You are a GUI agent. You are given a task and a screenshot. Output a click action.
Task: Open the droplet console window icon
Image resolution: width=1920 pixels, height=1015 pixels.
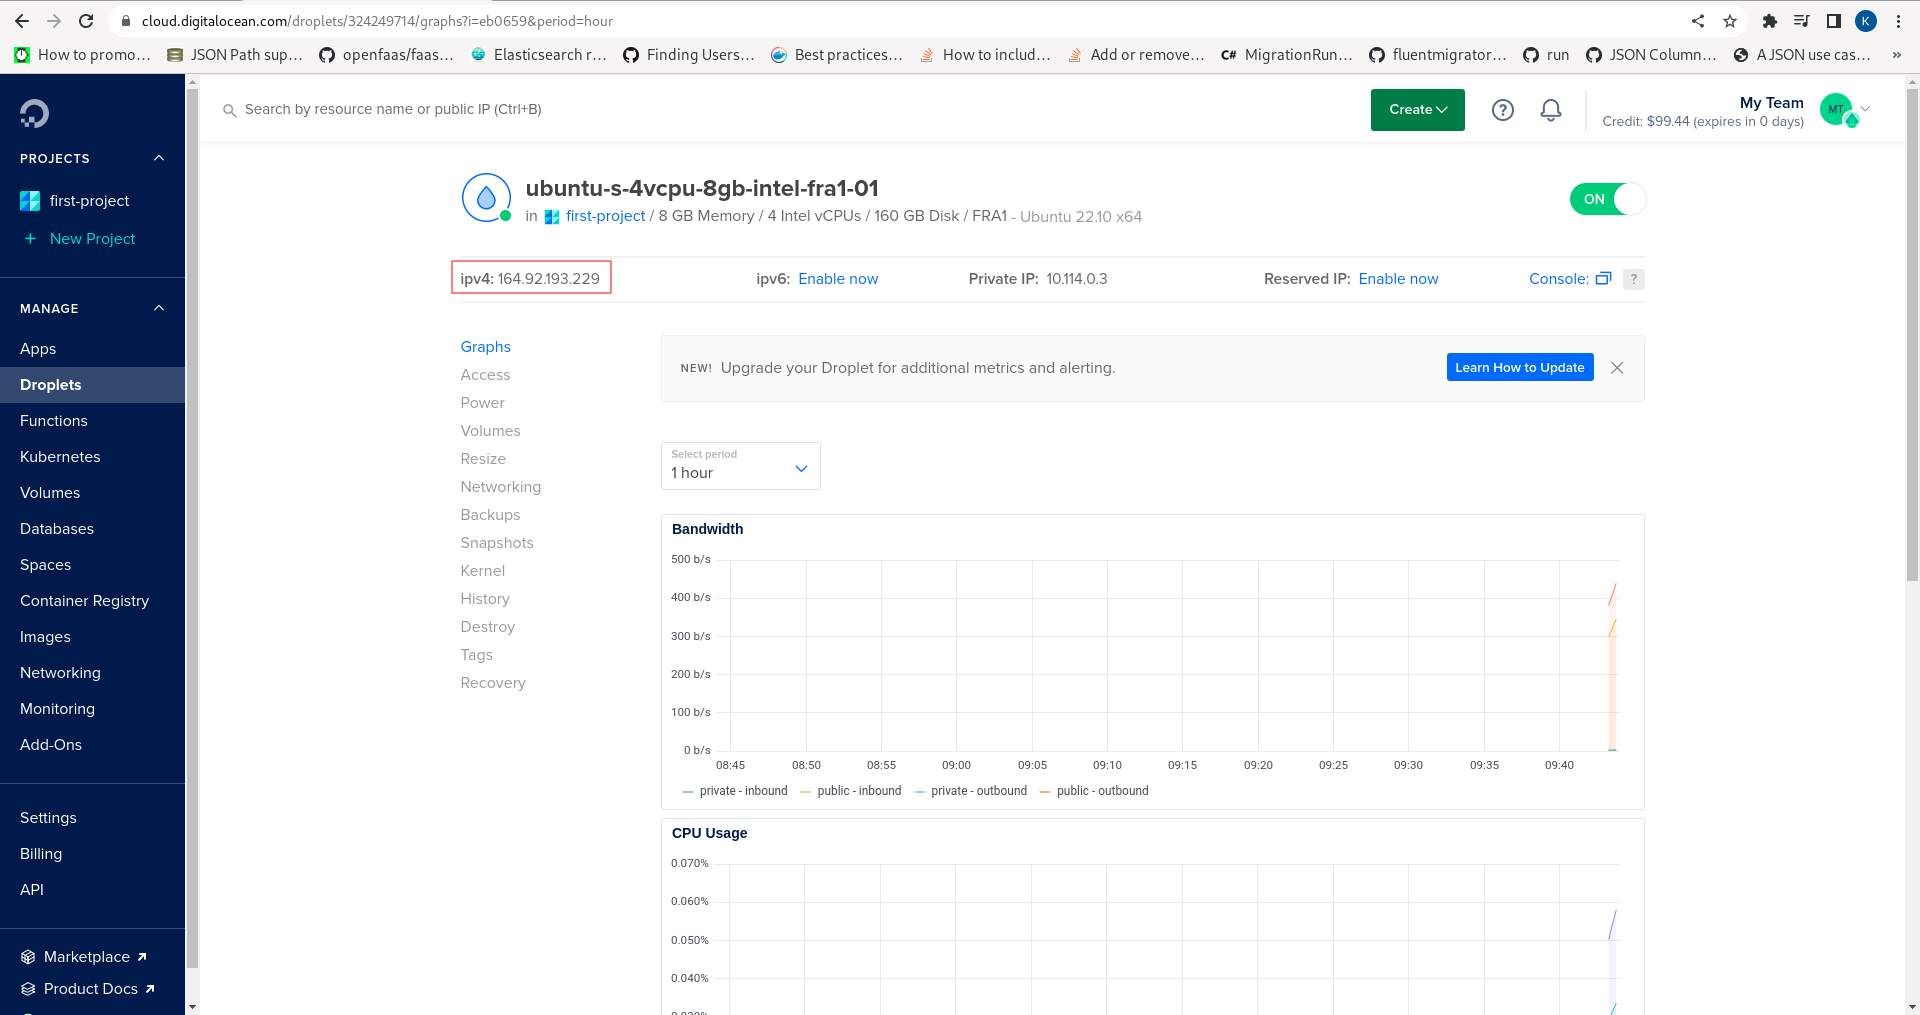(x=1603, y=279)
